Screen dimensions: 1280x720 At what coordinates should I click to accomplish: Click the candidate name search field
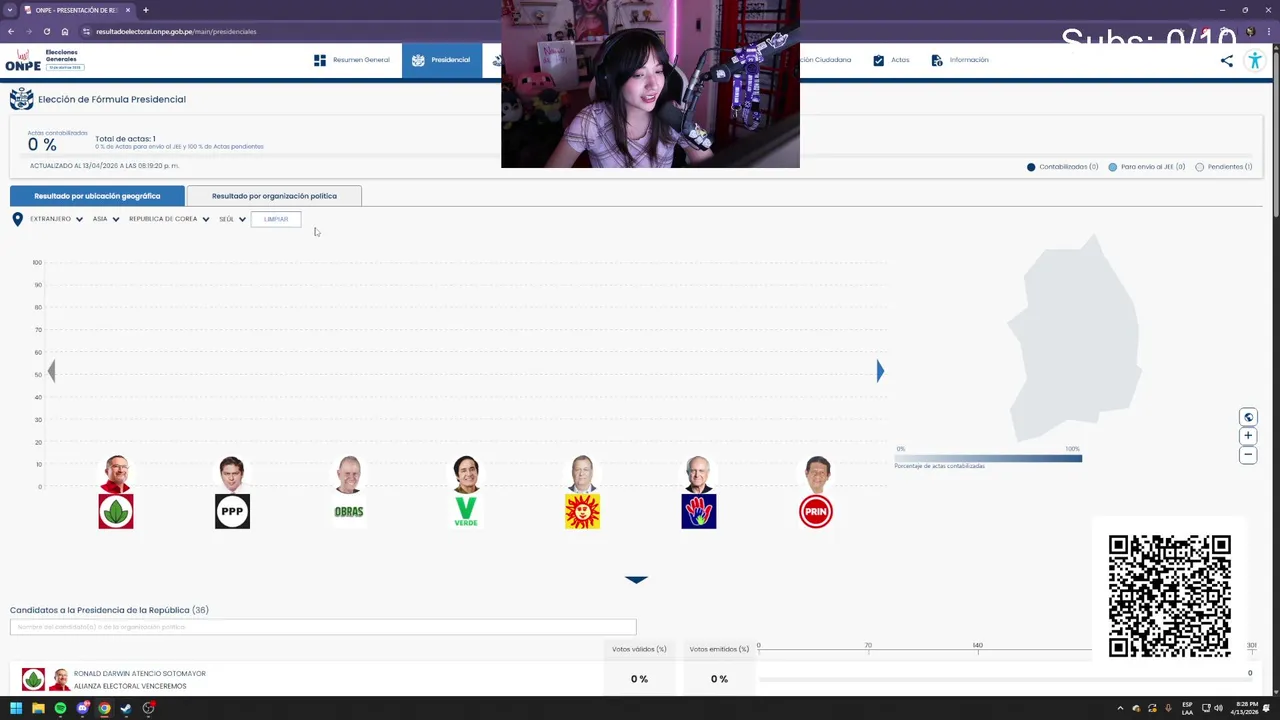click(323, 627)
